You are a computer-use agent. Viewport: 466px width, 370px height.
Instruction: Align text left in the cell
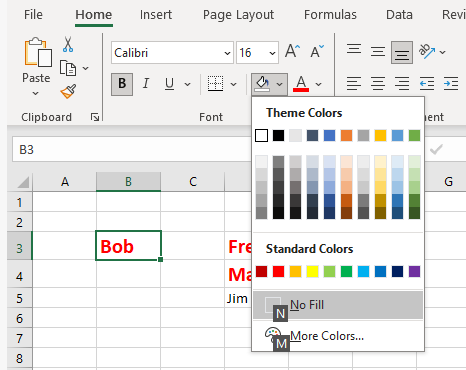354,83
